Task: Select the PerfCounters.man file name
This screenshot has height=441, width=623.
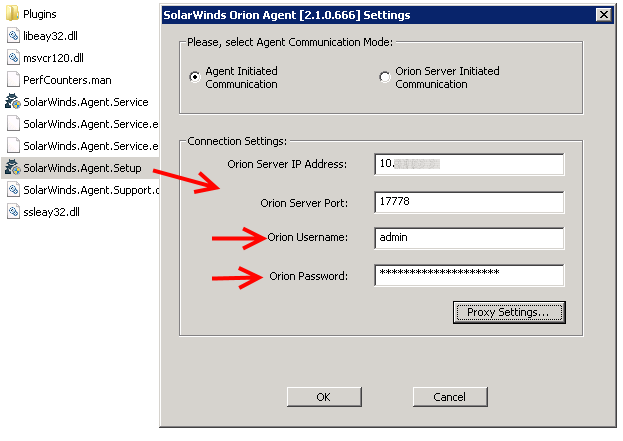Action: [x=67, y=80]
